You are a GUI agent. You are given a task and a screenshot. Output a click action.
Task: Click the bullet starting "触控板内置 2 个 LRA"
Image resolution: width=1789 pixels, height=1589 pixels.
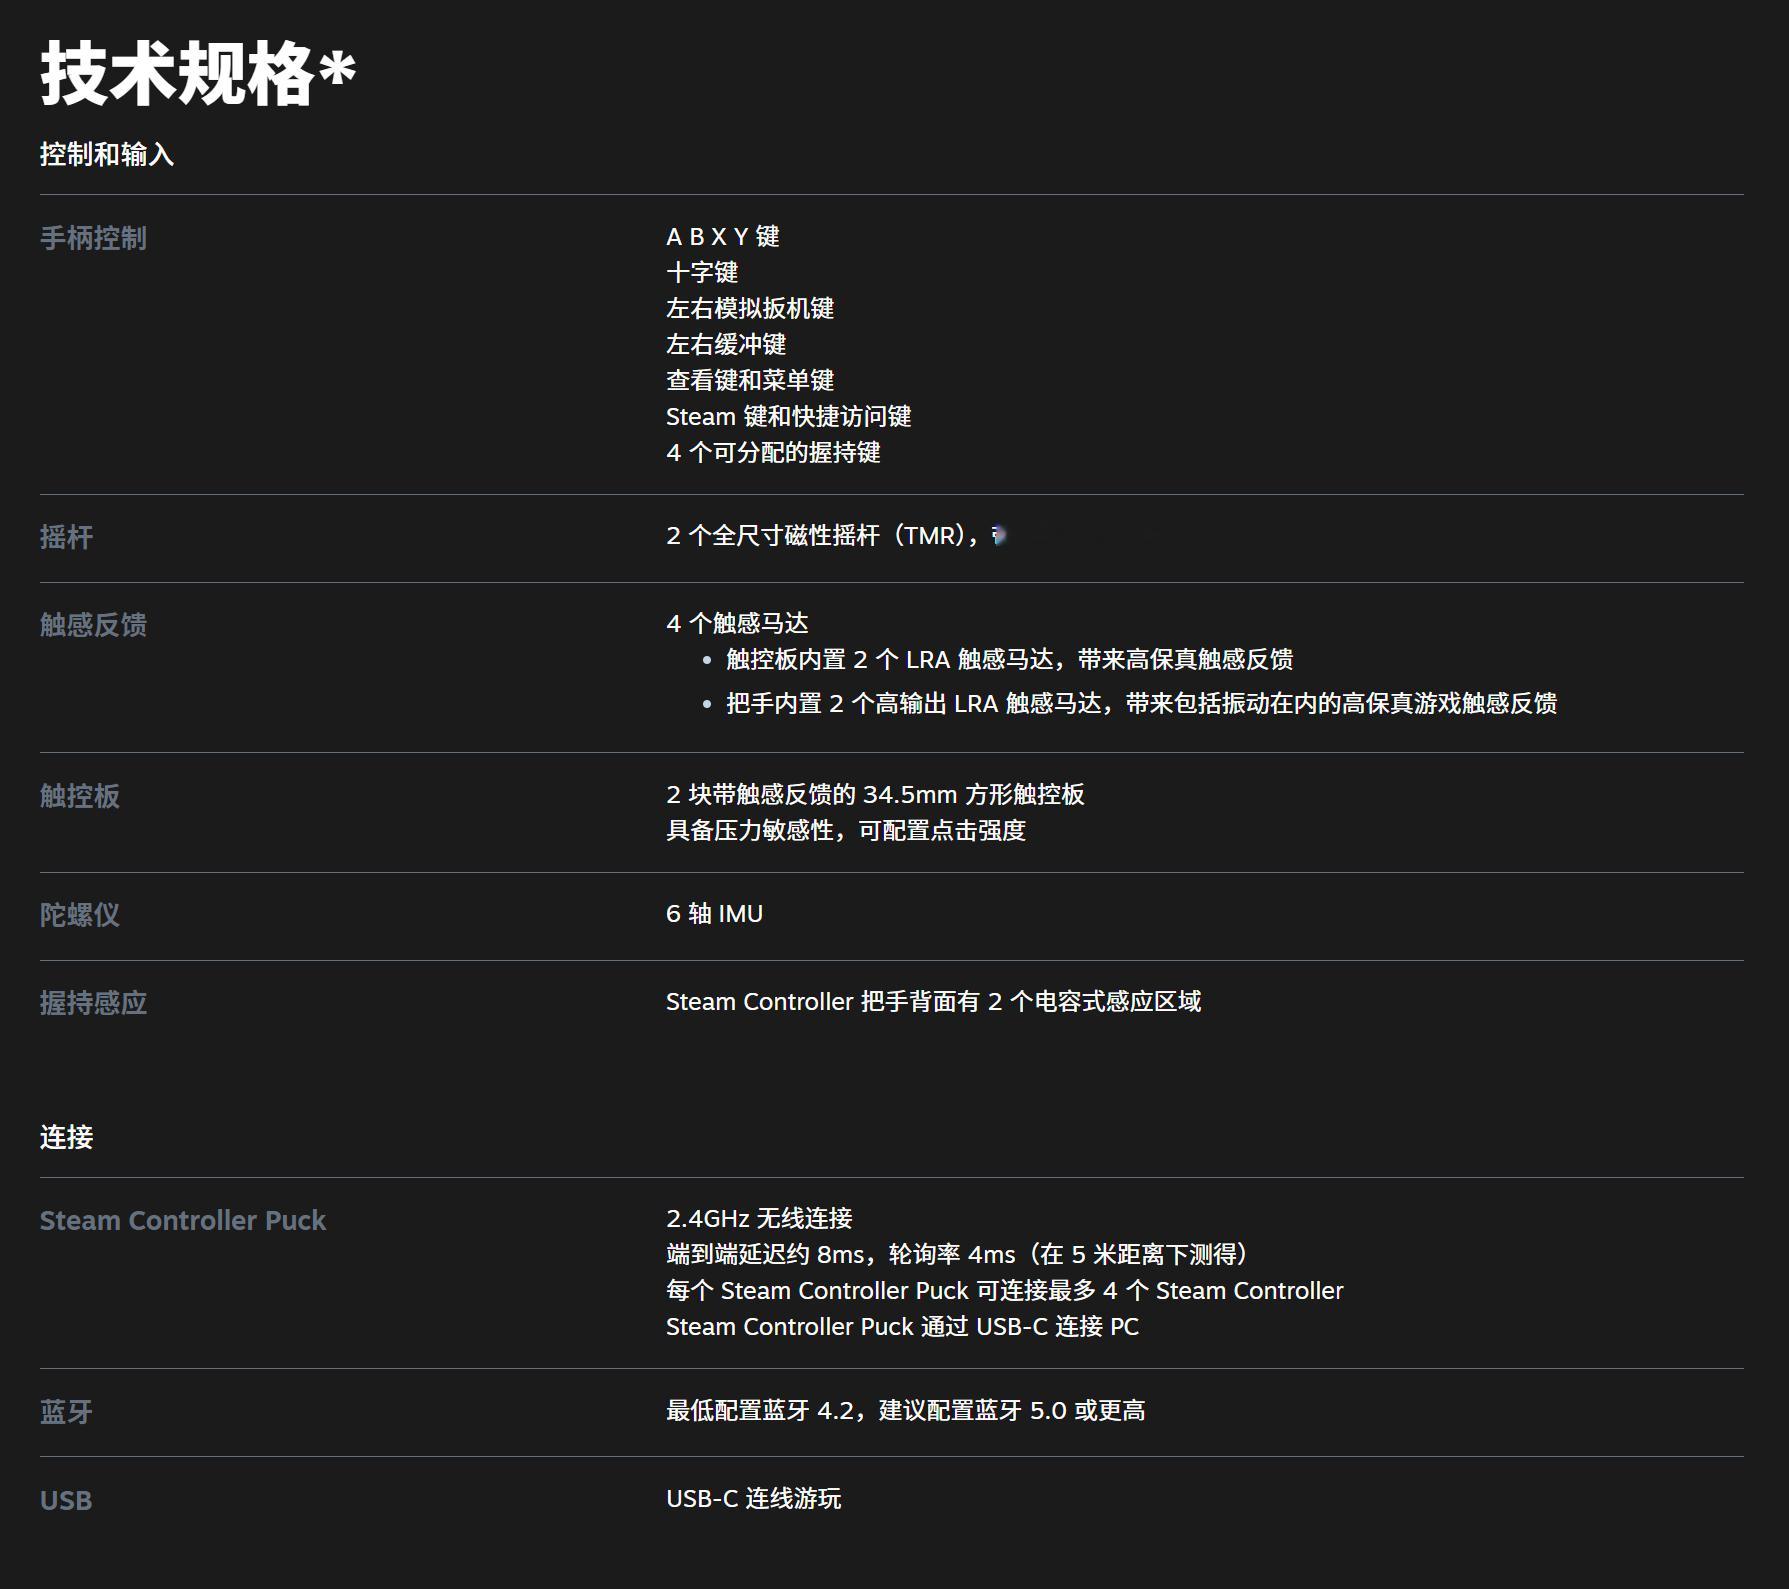[x=1010, y=660]
